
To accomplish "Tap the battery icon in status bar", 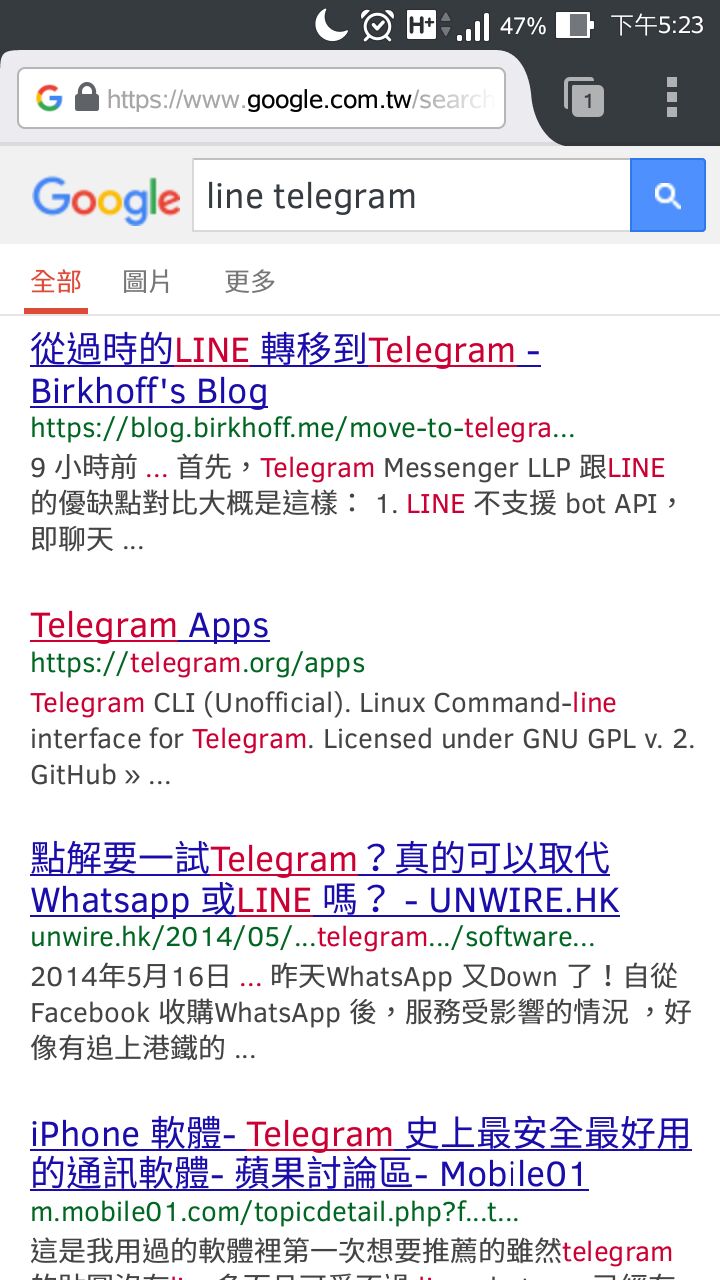I will click(x=574, y=25).
